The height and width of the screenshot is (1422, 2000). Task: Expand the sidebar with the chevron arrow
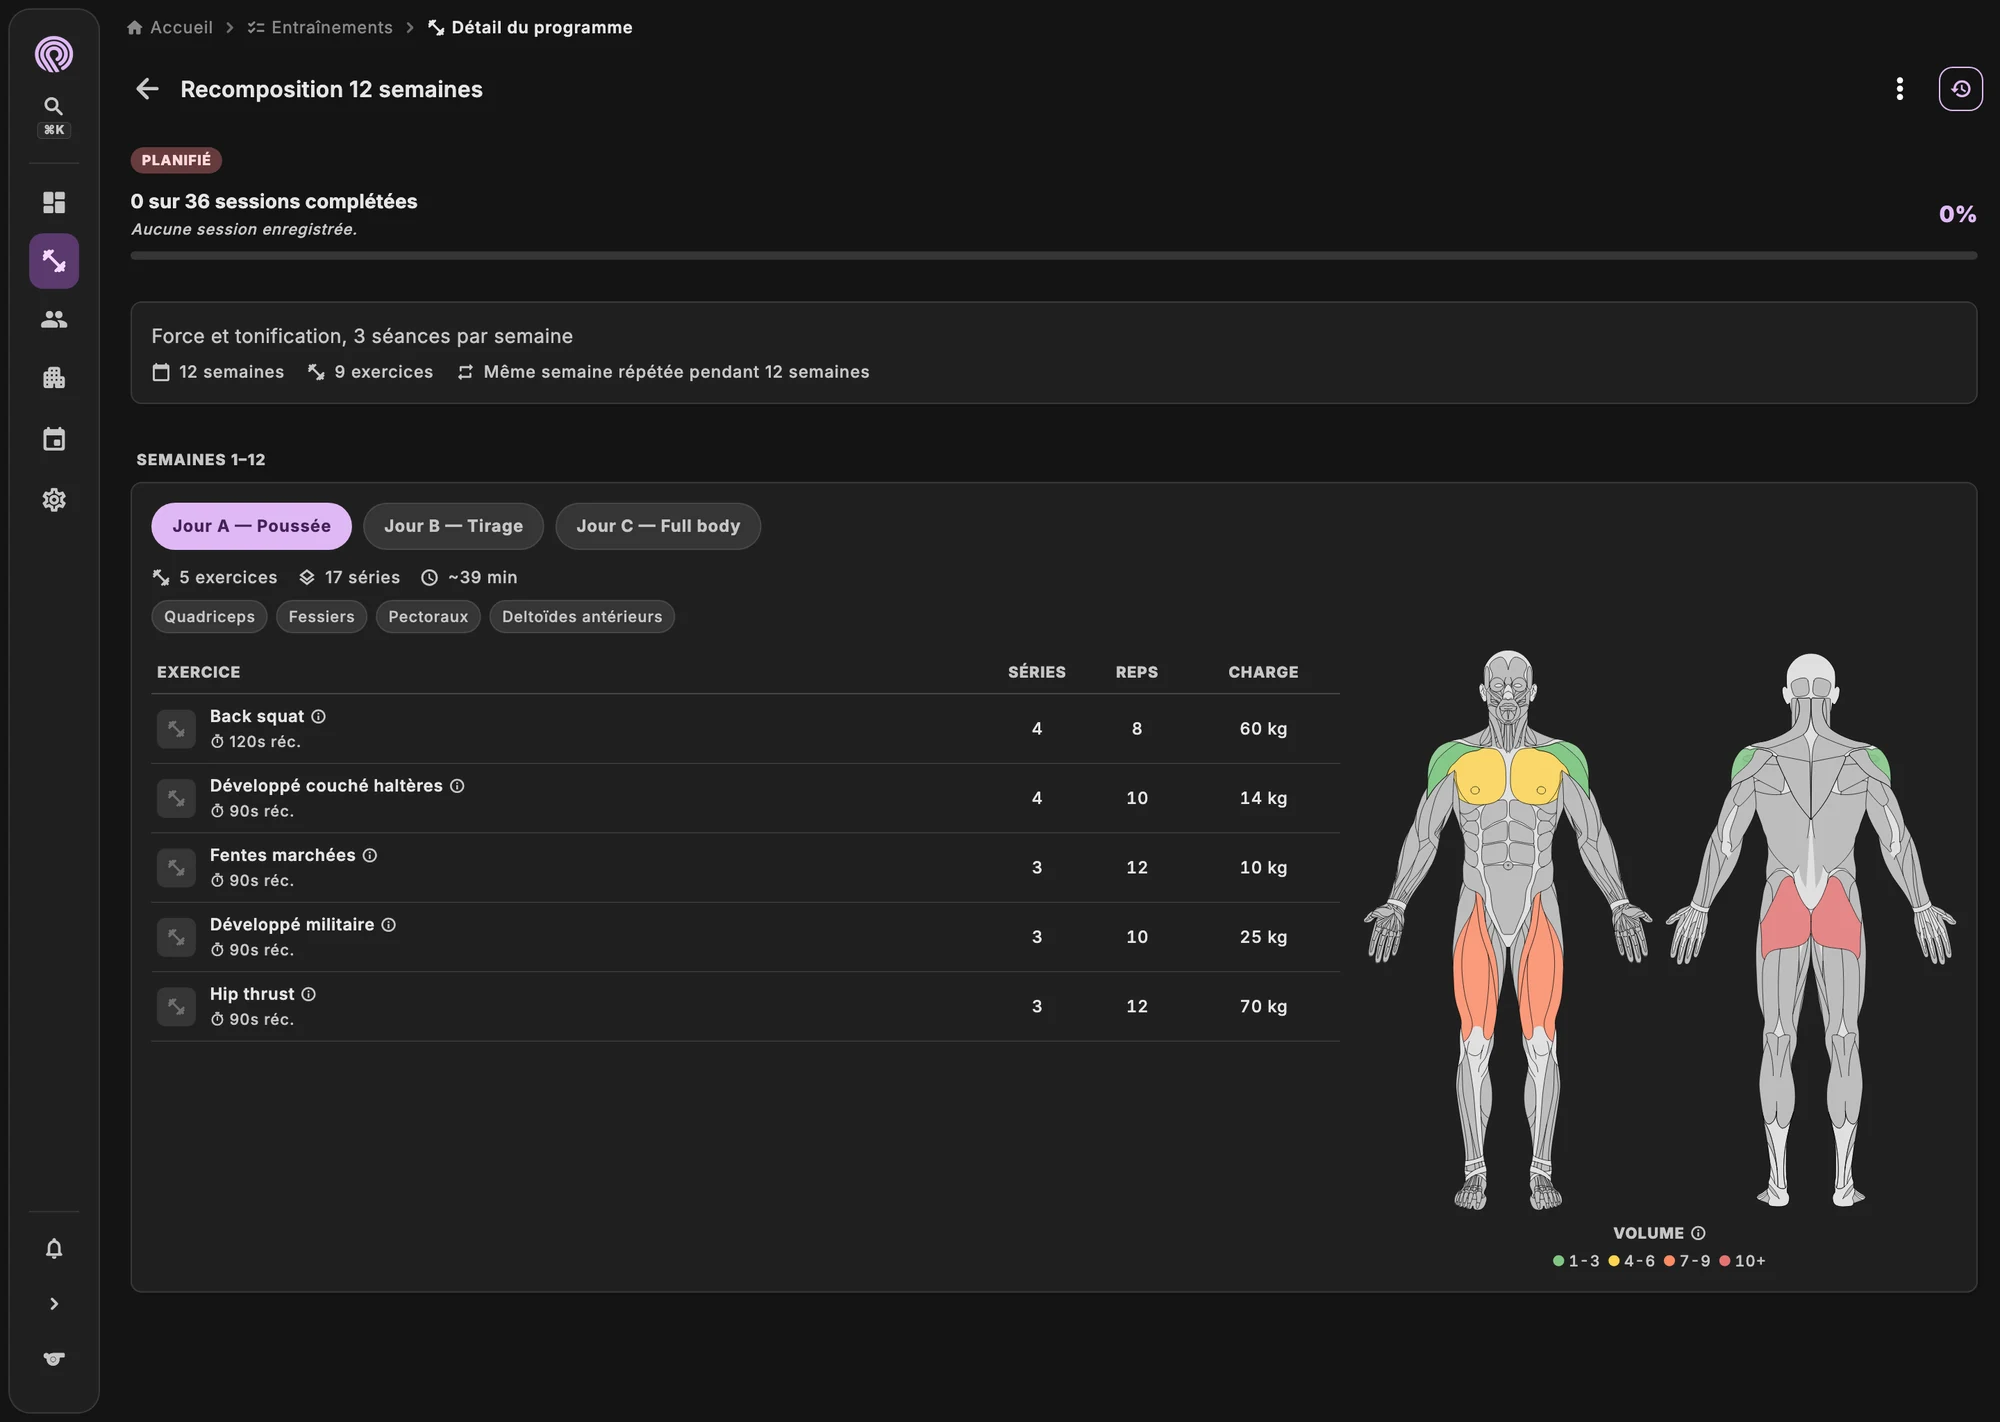[54, 1304]
